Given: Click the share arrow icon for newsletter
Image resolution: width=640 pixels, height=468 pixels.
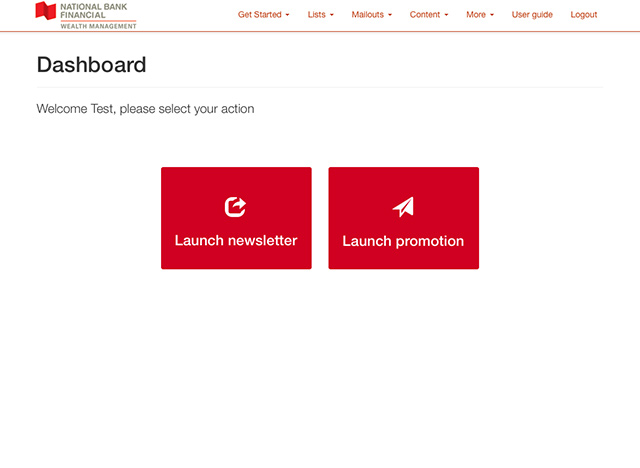Looking at the screenshot, I should click(x=236, y=206).
